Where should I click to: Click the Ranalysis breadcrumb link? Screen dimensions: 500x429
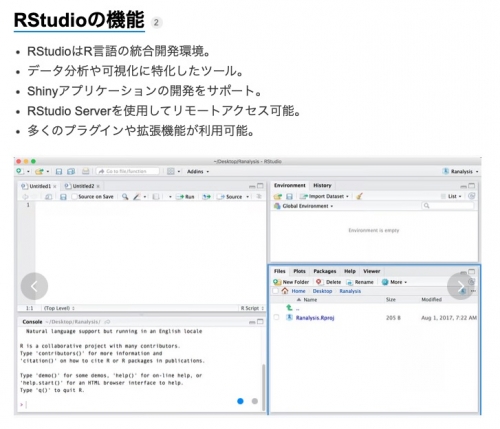point(350,291)
